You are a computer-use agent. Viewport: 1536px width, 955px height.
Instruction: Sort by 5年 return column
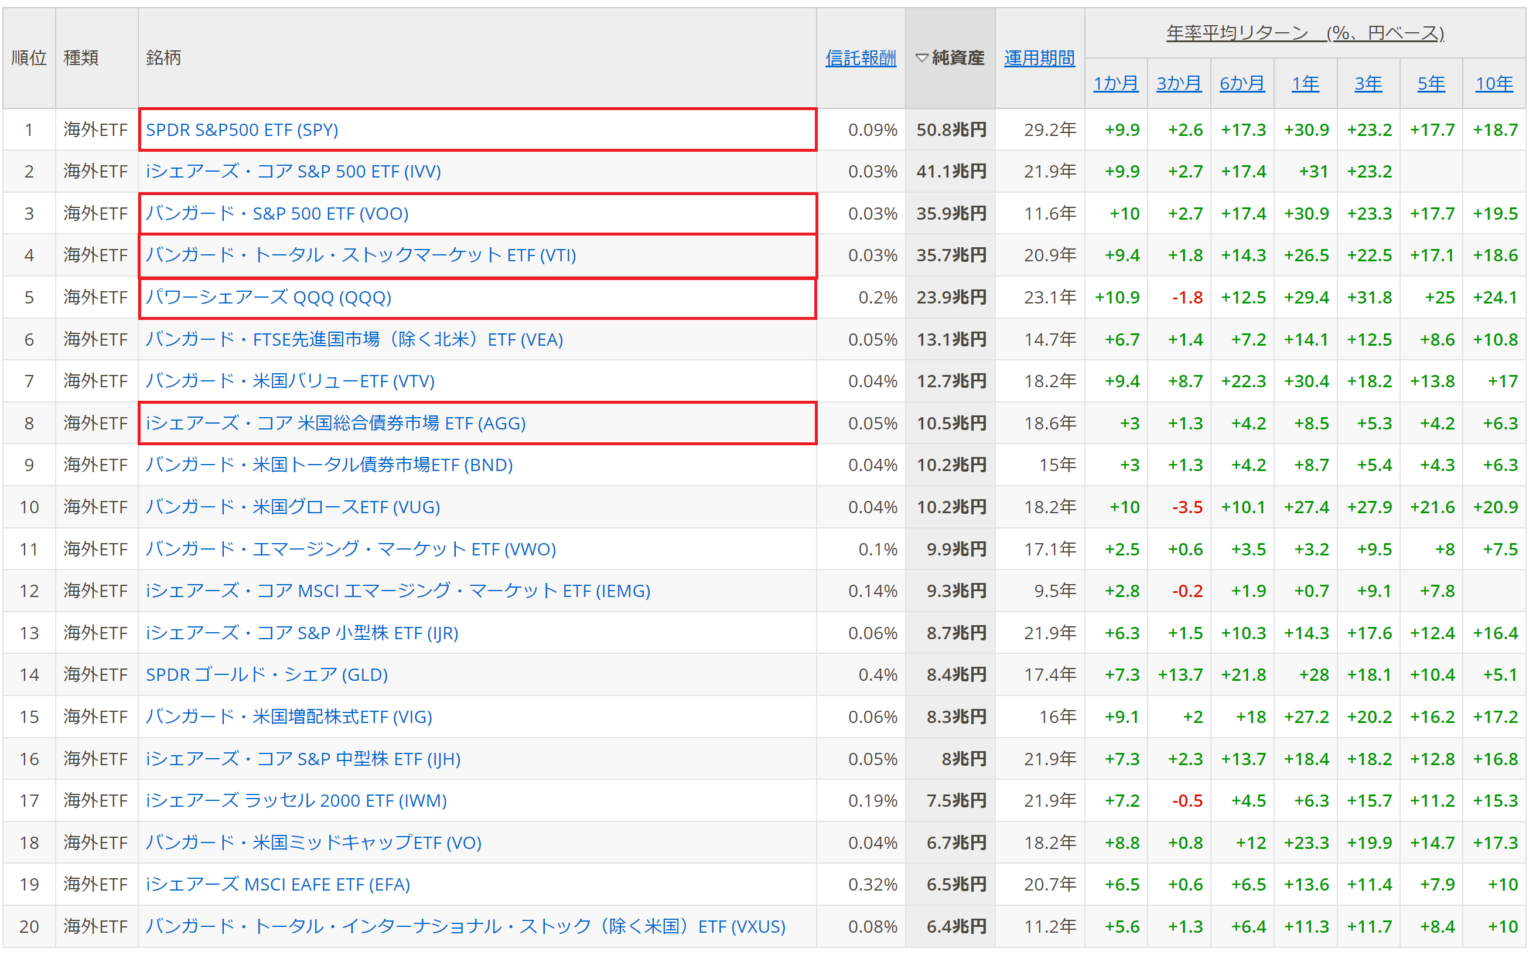point(1431,84)
